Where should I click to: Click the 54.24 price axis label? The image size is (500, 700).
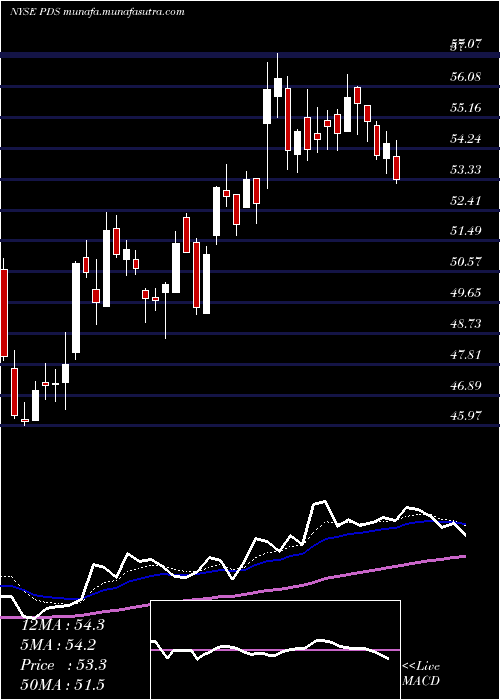tap(465, 139)
